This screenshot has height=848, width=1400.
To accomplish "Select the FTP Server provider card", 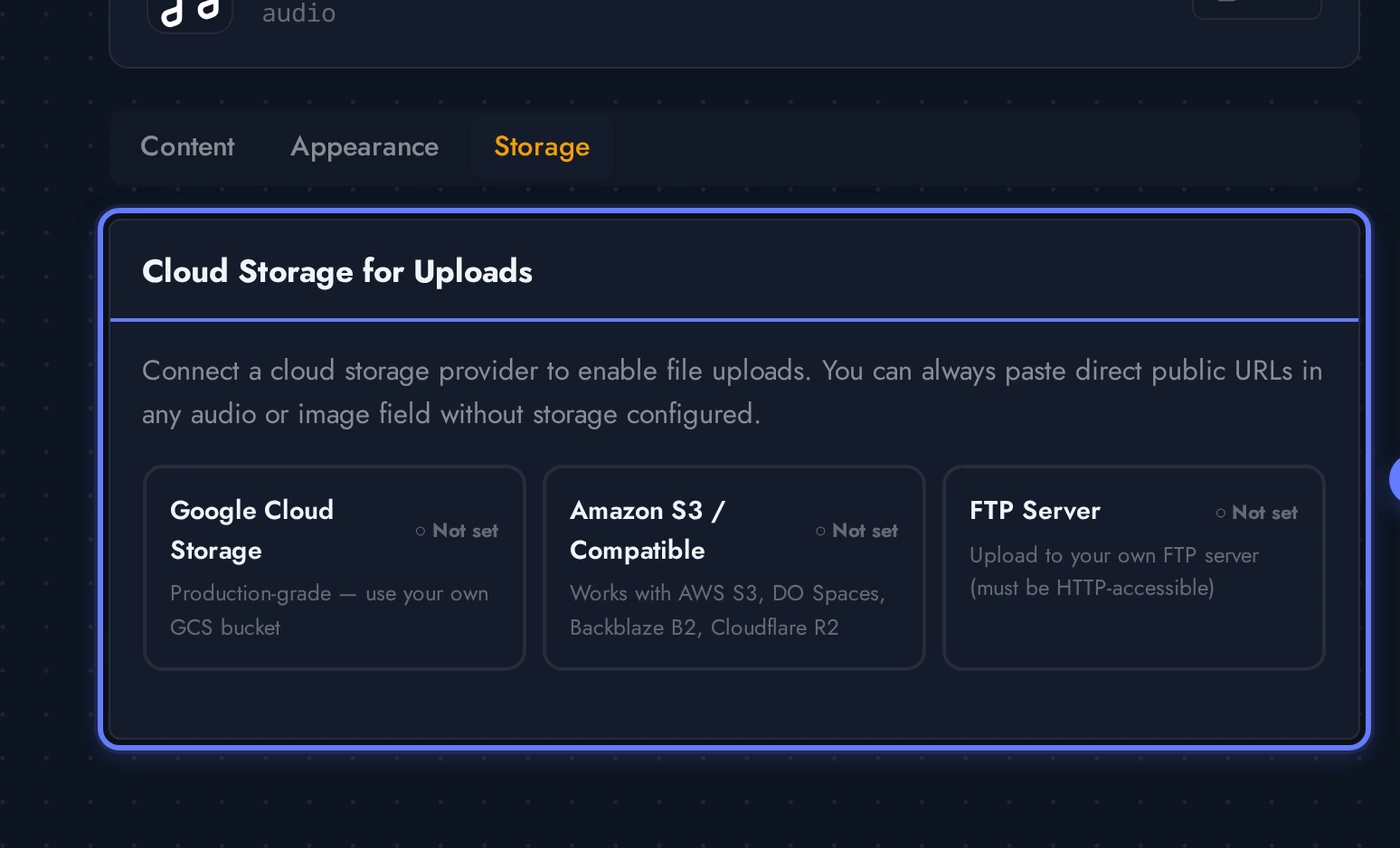I will [1132, 567].
